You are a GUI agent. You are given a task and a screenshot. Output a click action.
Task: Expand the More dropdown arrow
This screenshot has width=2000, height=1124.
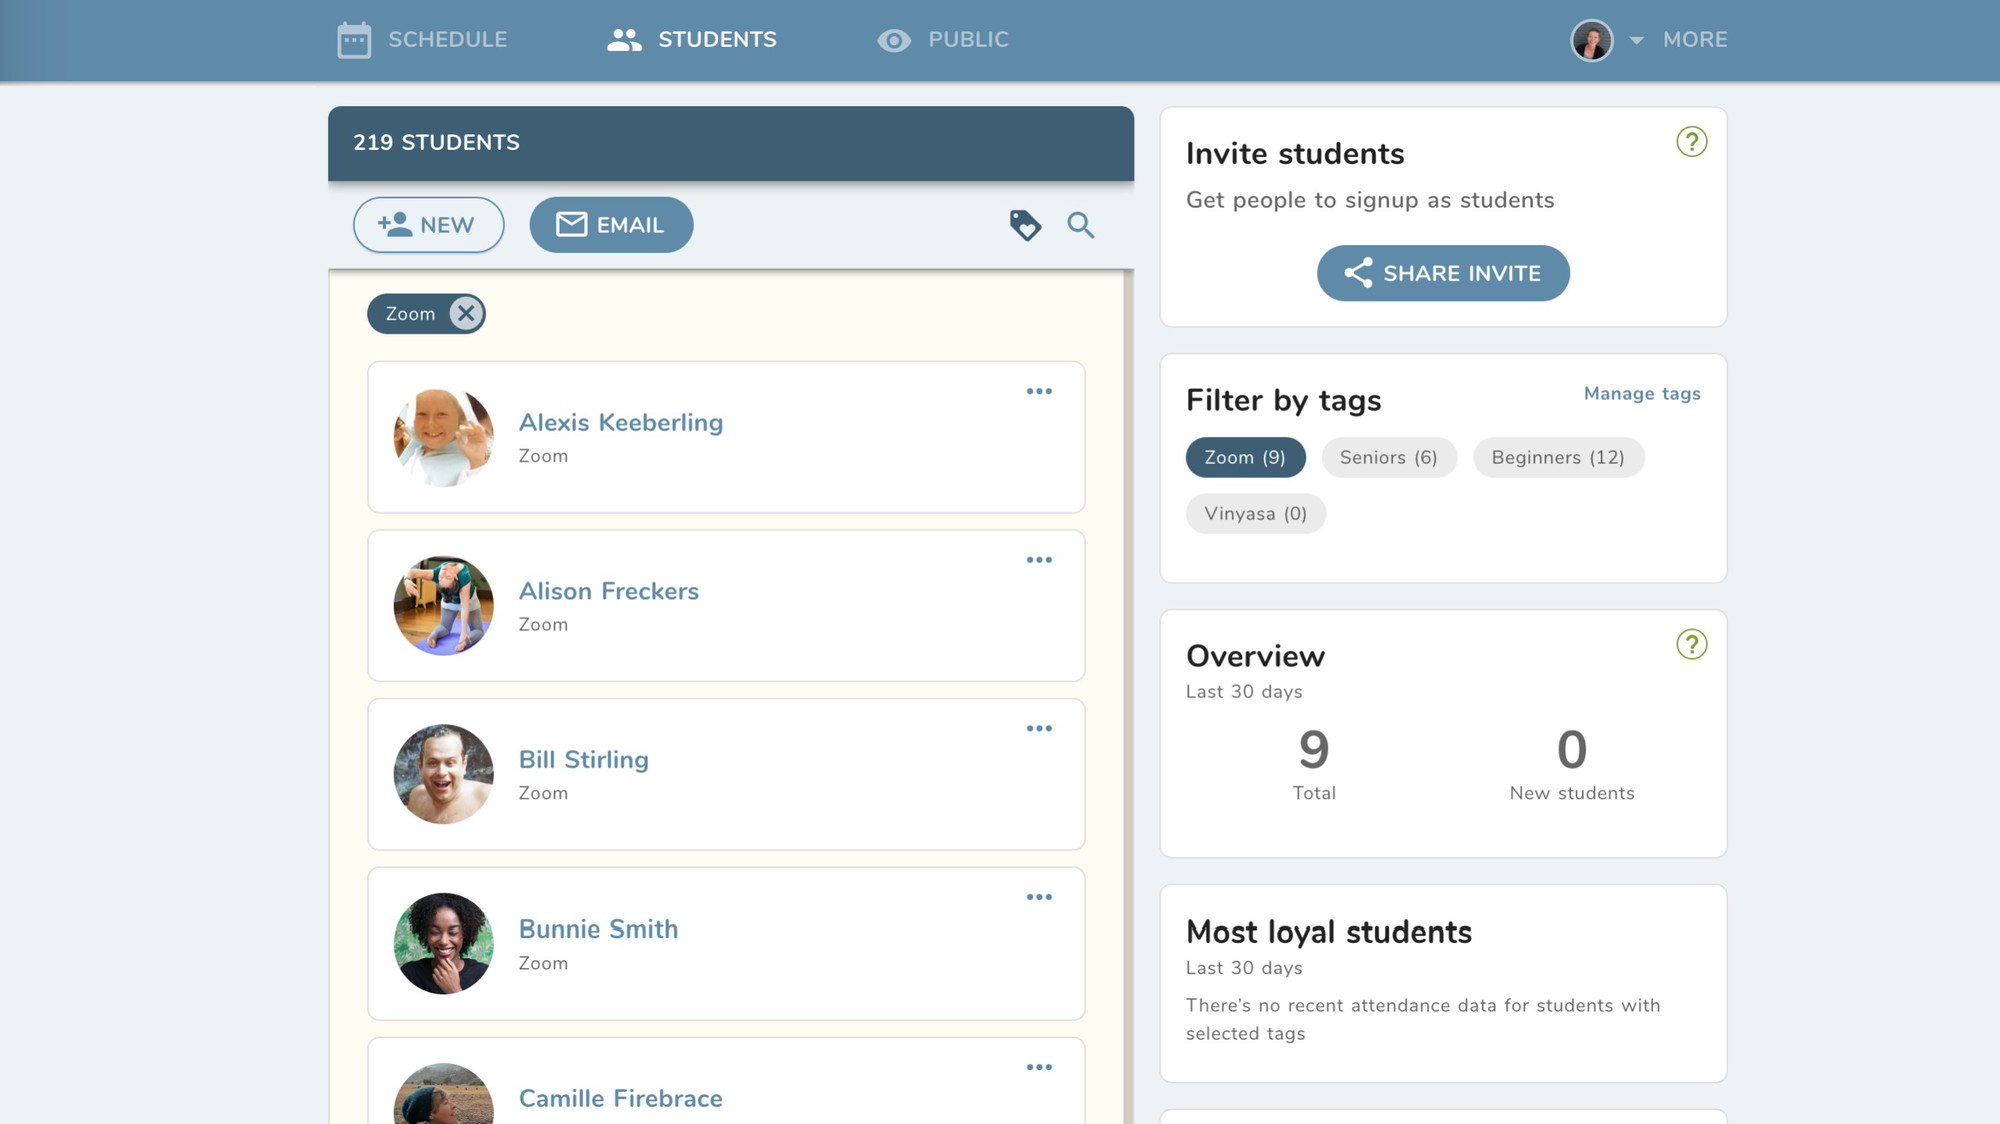tap(1636, 41)
